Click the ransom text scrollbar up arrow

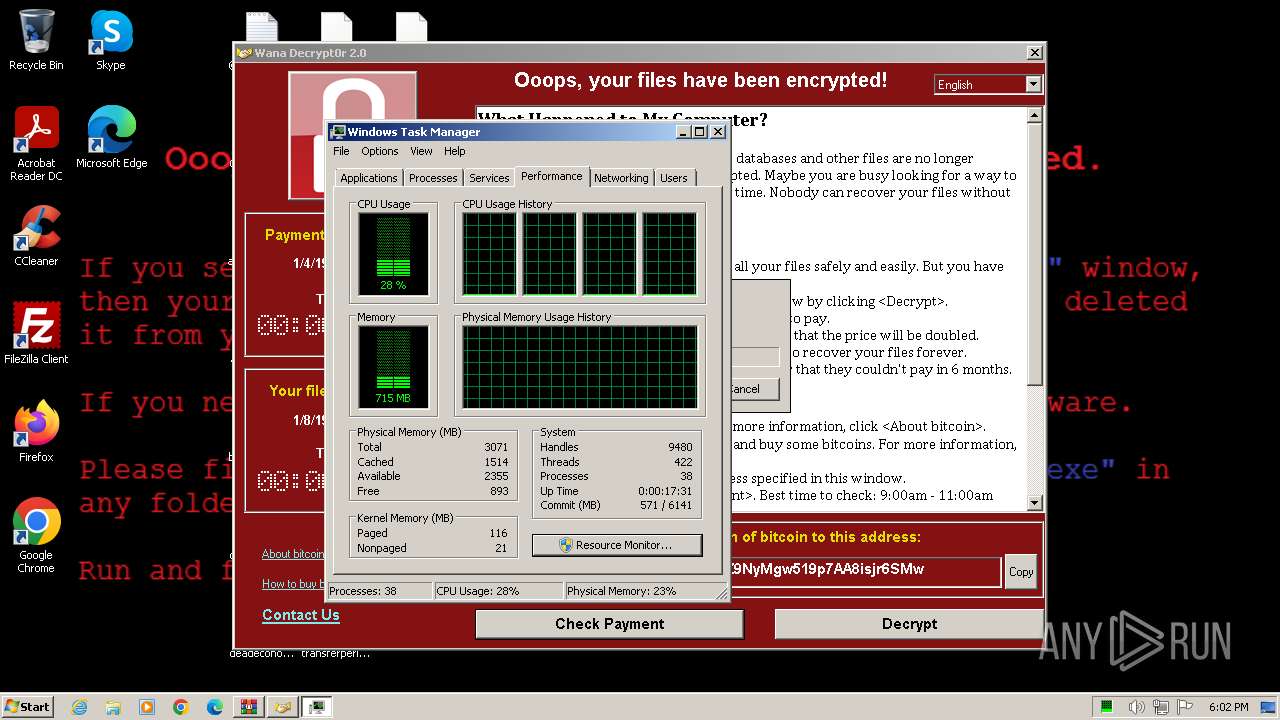coord(1035,116)
